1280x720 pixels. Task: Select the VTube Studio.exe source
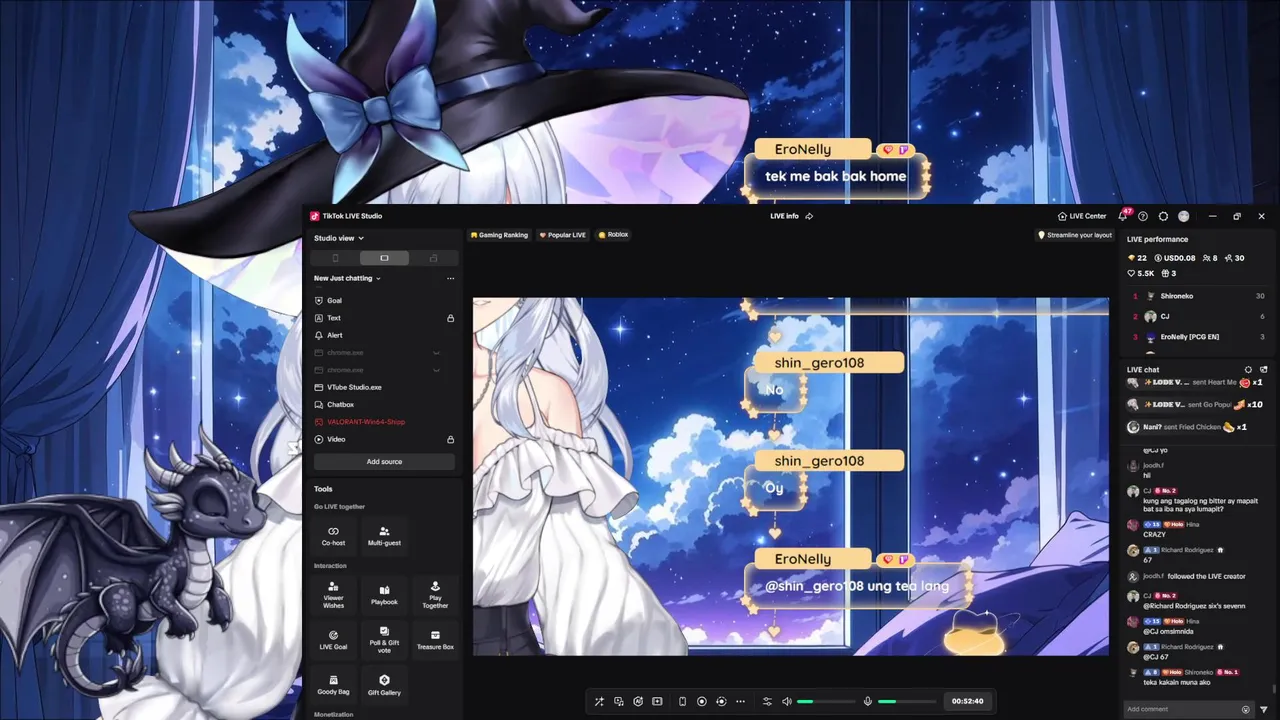coord(384,387)
